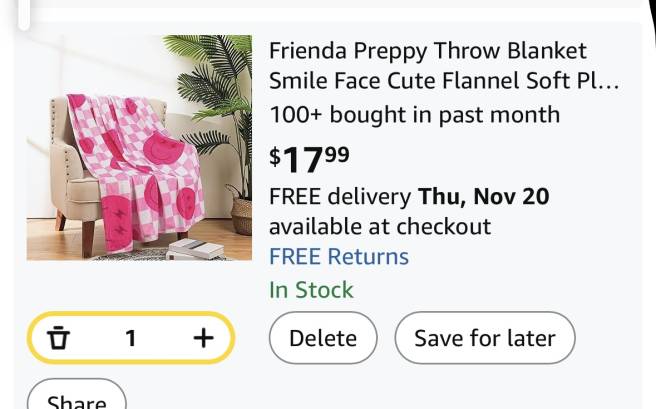Click the $17.99 price
The image size is (656, 409).
(x=309, y=158)
